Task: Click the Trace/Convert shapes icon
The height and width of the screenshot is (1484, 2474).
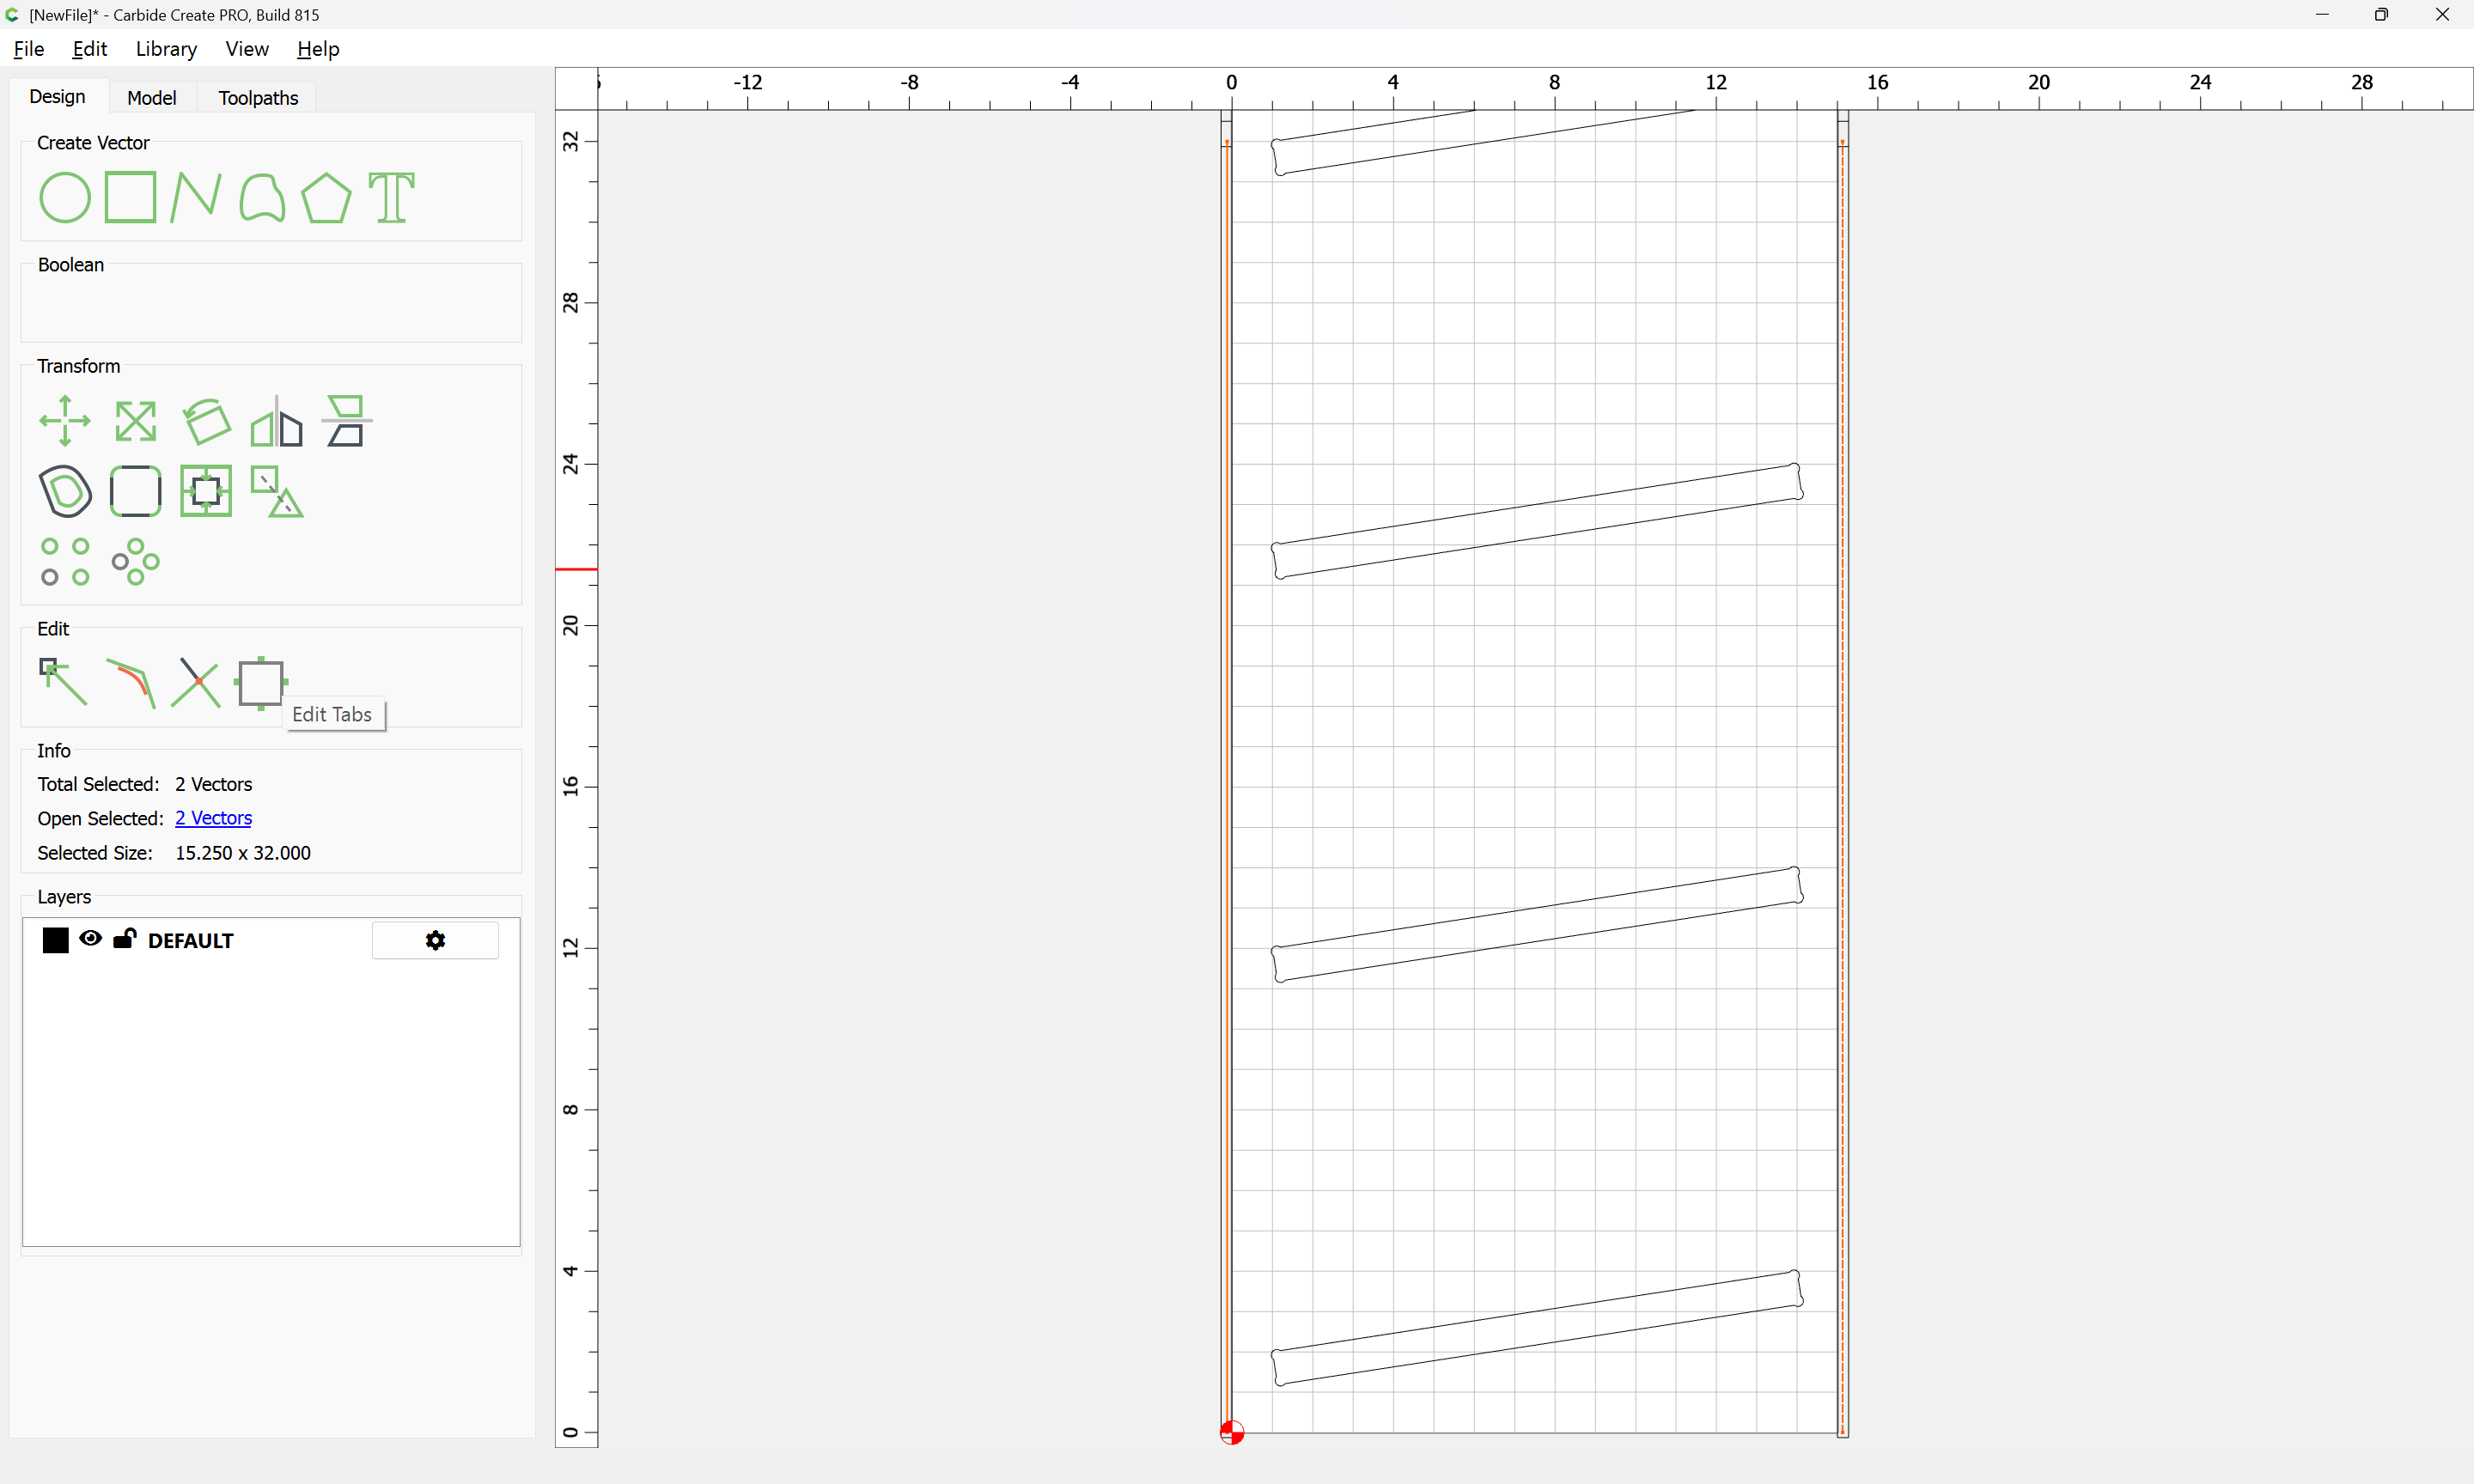Action: pyautogui.click(x=277, y=491)
